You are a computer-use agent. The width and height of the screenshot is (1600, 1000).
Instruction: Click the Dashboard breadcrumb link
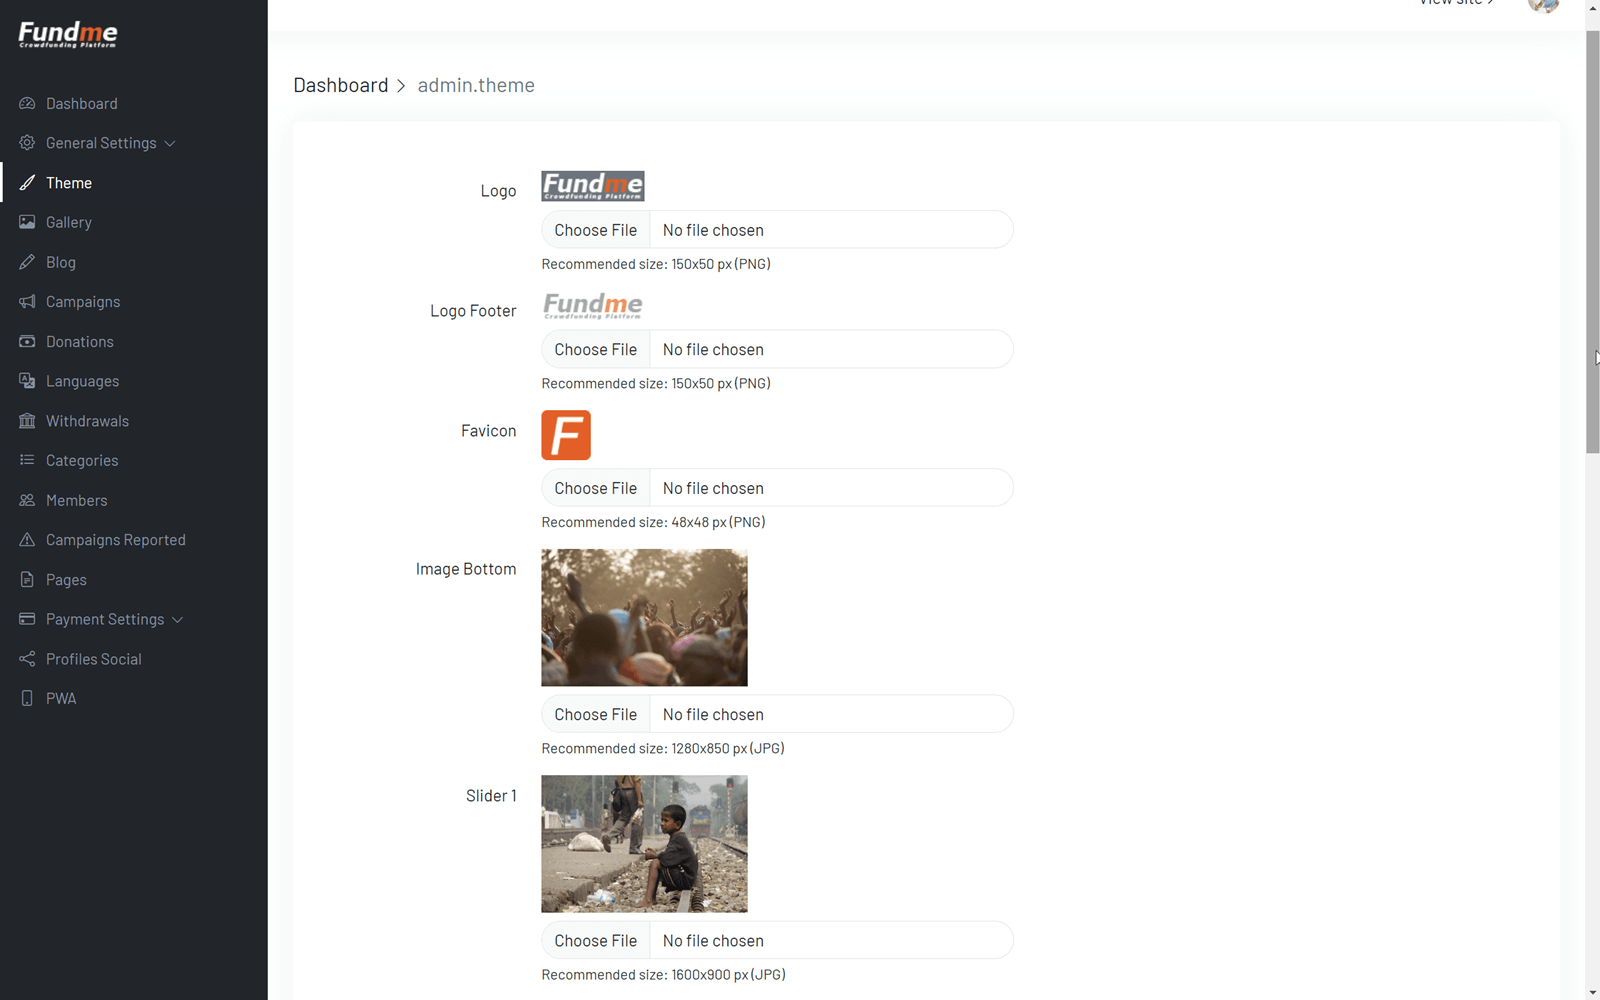(x=340, y=85)
